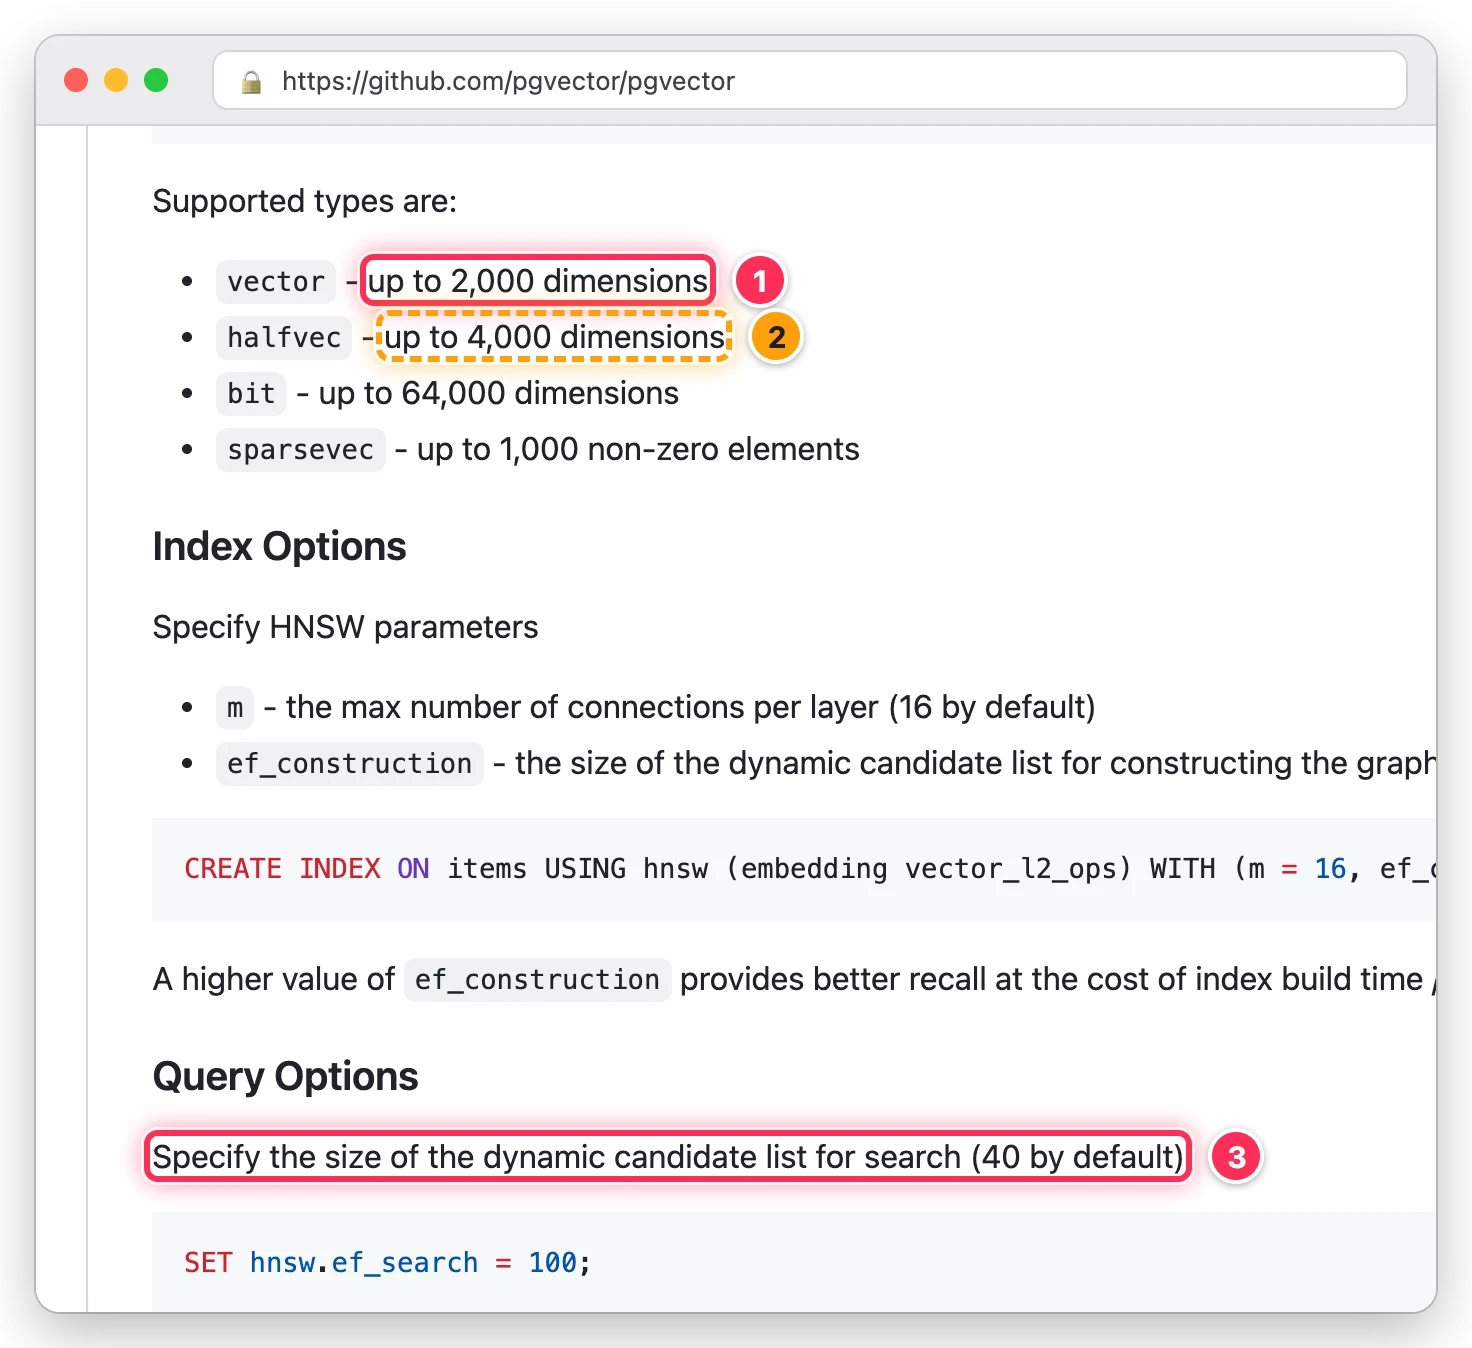Click 'up to 4,000 dimensions' text
This screenshot has height=1348, width=1472.
click(555, 337)
